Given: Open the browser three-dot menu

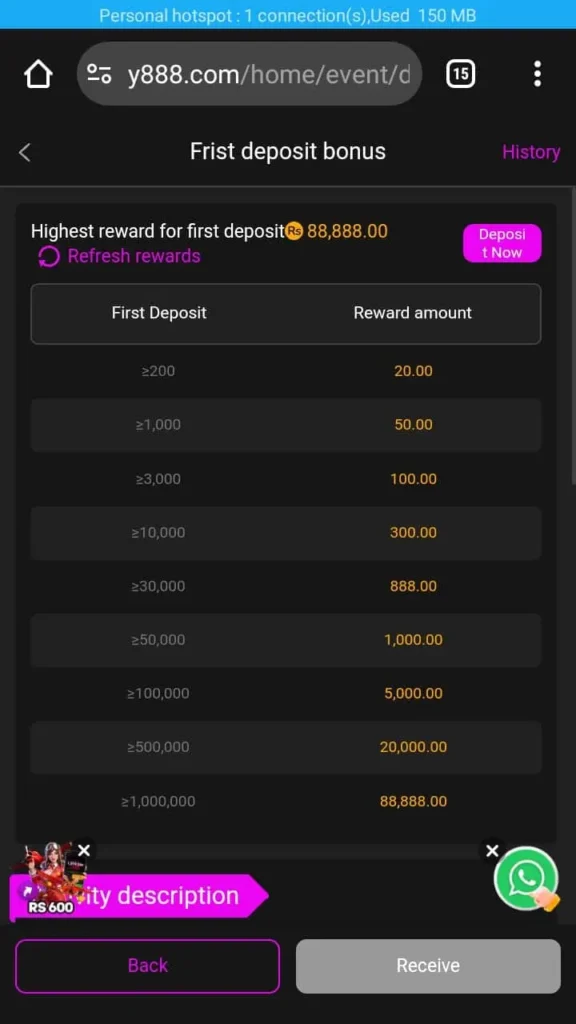Looking at the screenshot, I should [x=538, y=73].
